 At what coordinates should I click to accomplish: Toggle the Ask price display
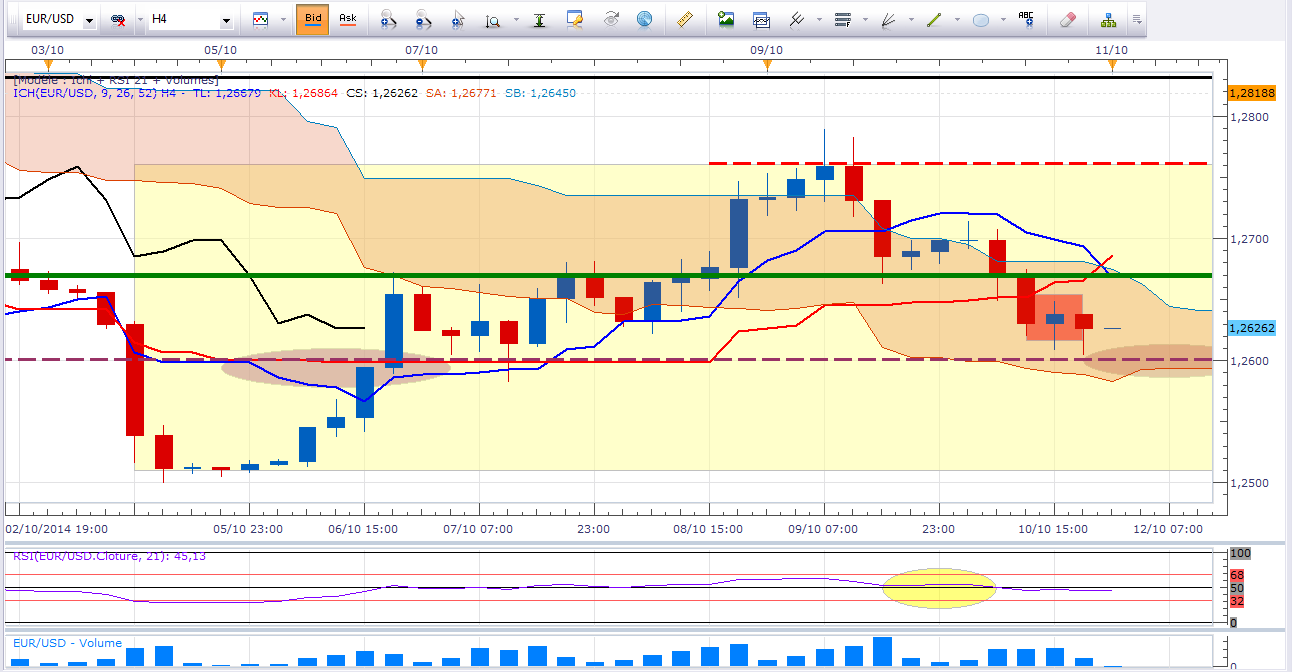click(x=347, y=19)
